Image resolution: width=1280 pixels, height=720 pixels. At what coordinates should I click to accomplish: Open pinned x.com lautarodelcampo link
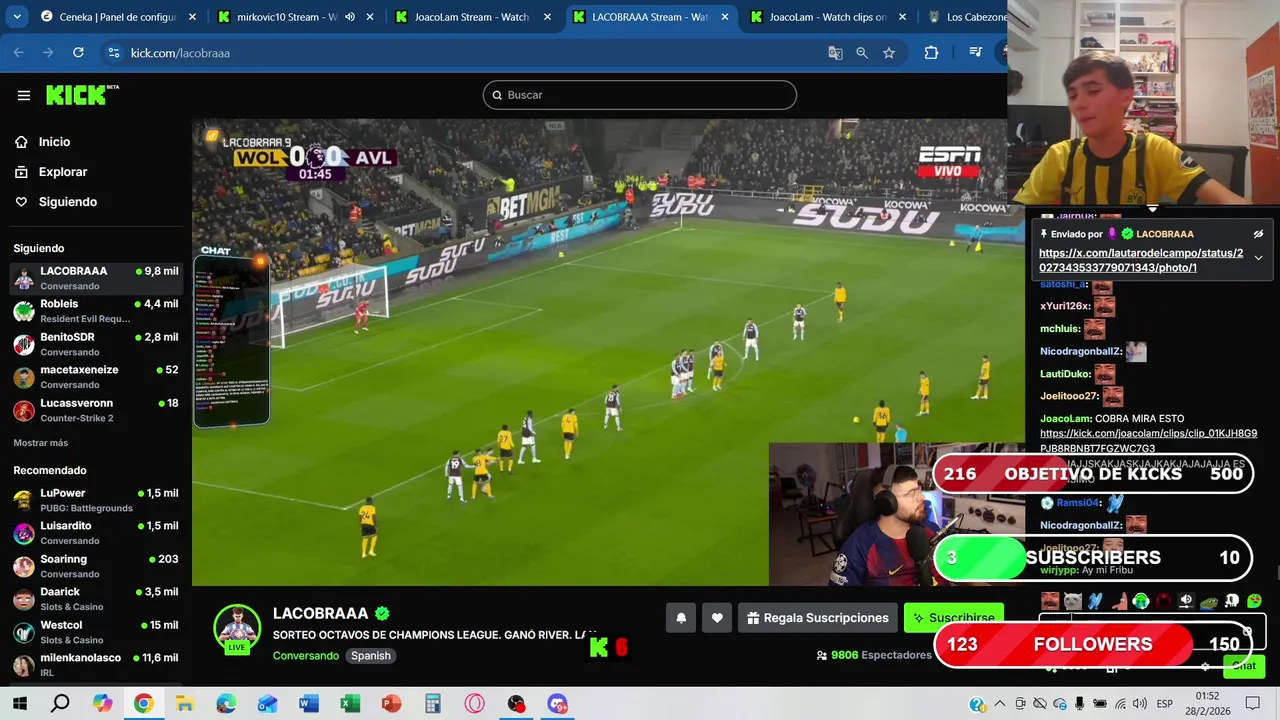click(x=1141, y=260)
